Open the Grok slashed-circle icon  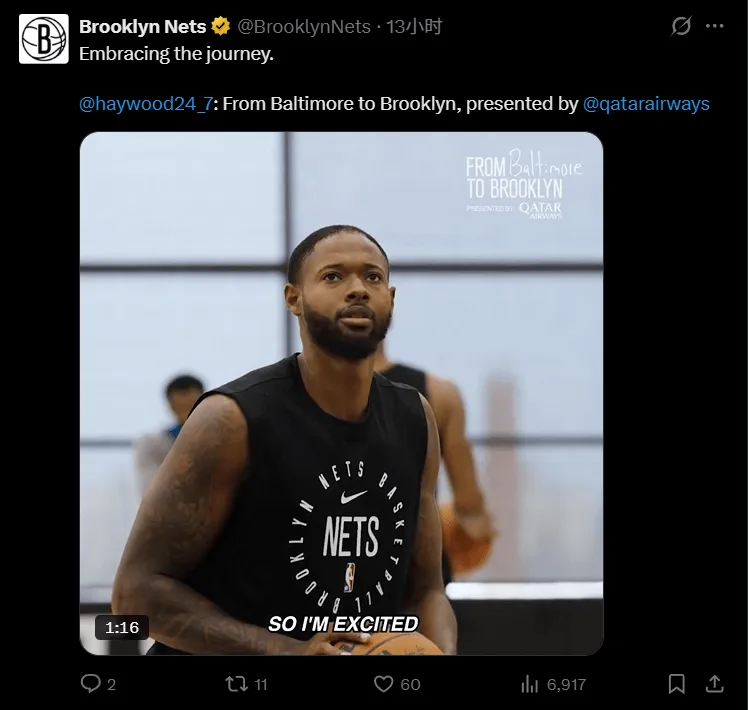pos(681,27)
